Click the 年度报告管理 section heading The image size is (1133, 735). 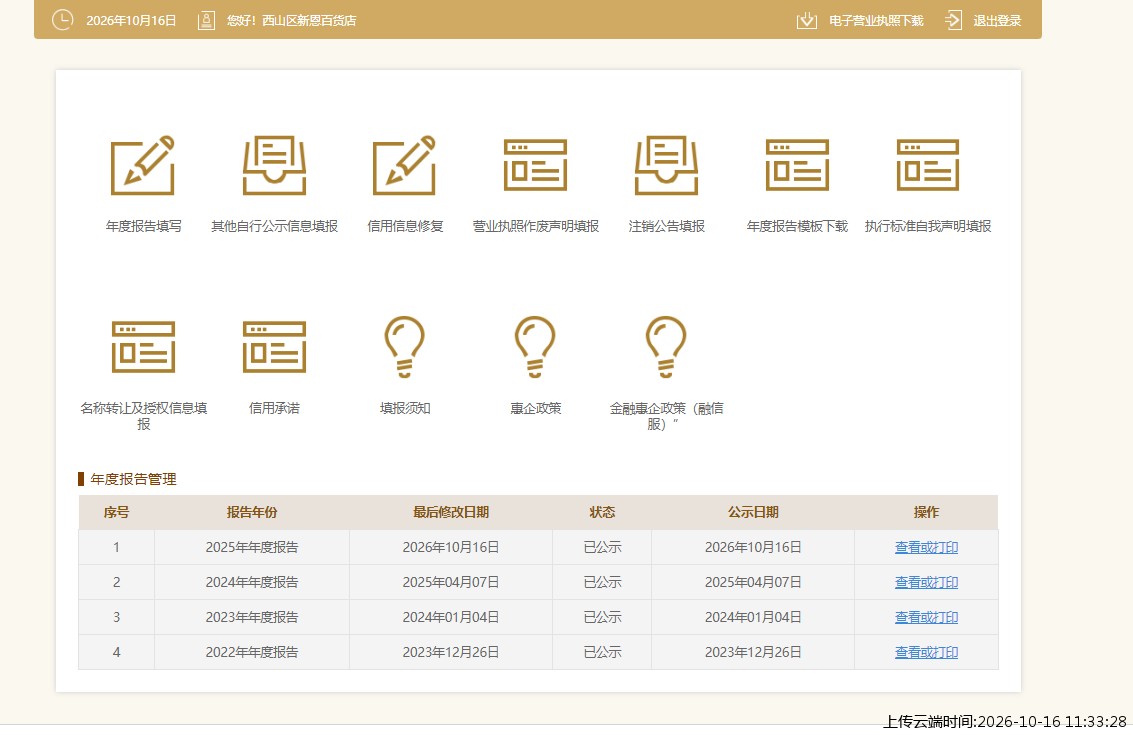point(133,479)
